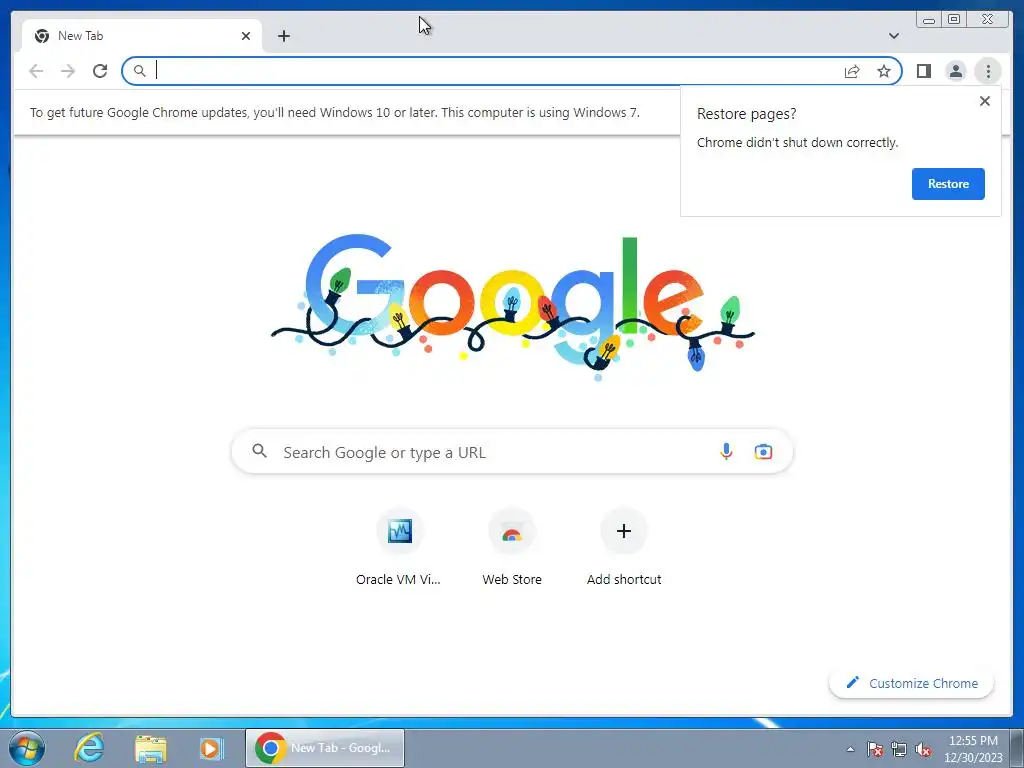
Task: Select the New Tab tab
Action: coord(142,36)
